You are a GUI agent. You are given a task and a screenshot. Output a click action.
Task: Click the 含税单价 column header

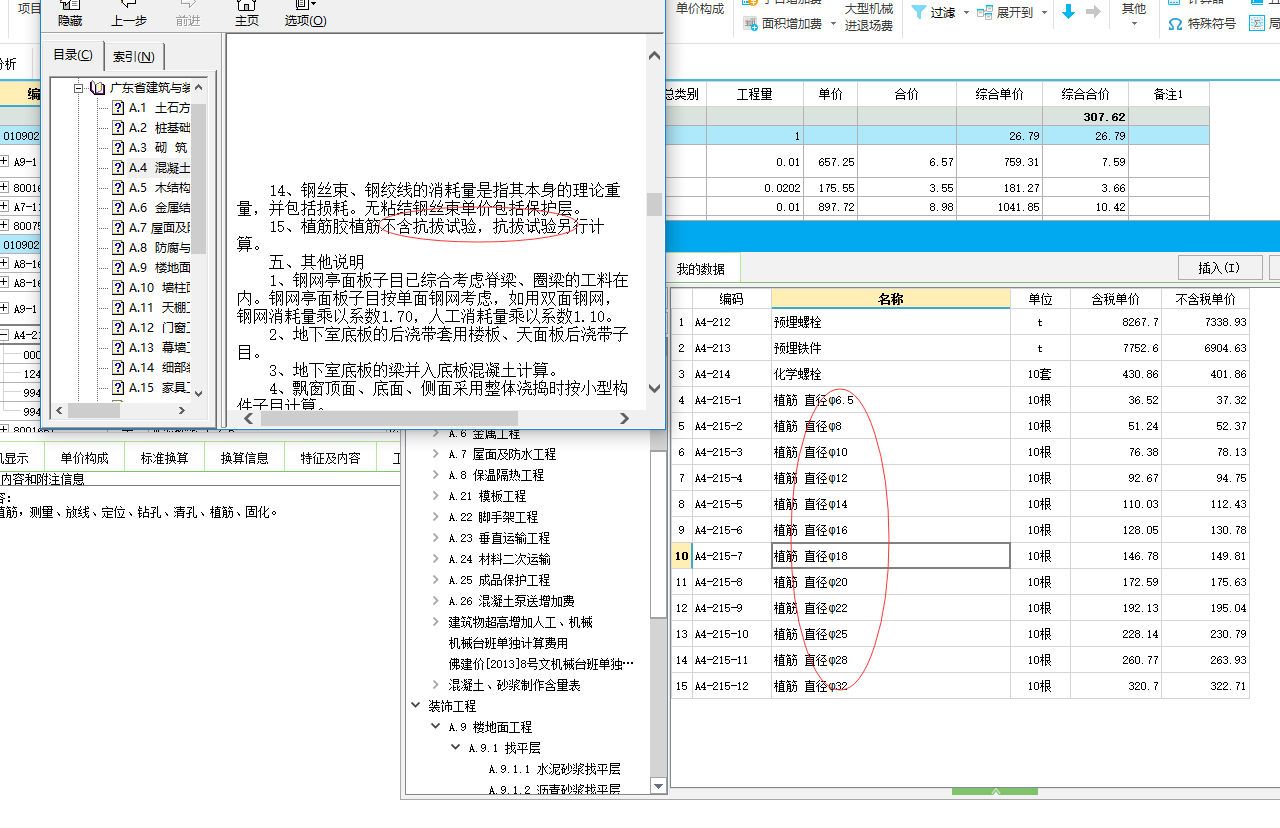[1116, 299]
